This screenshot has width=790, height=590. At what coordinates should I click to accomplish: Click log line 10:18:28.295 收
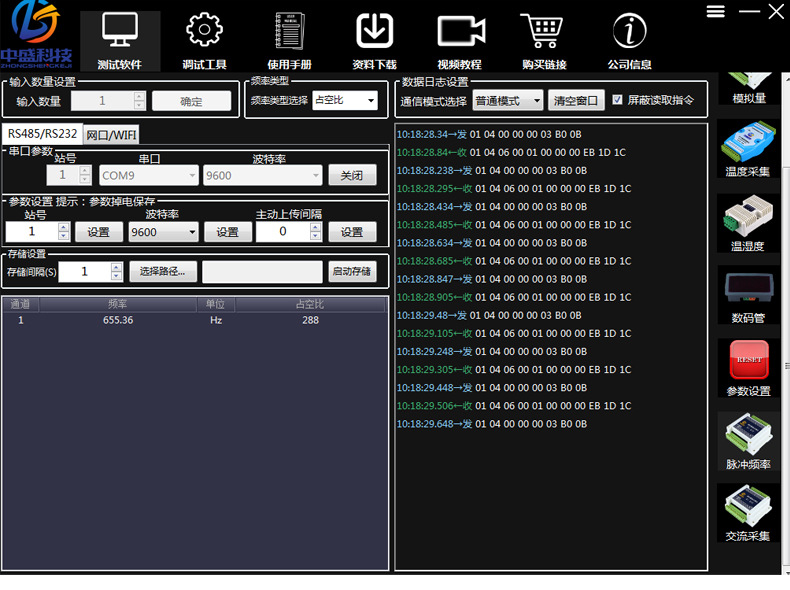[514, 188]
